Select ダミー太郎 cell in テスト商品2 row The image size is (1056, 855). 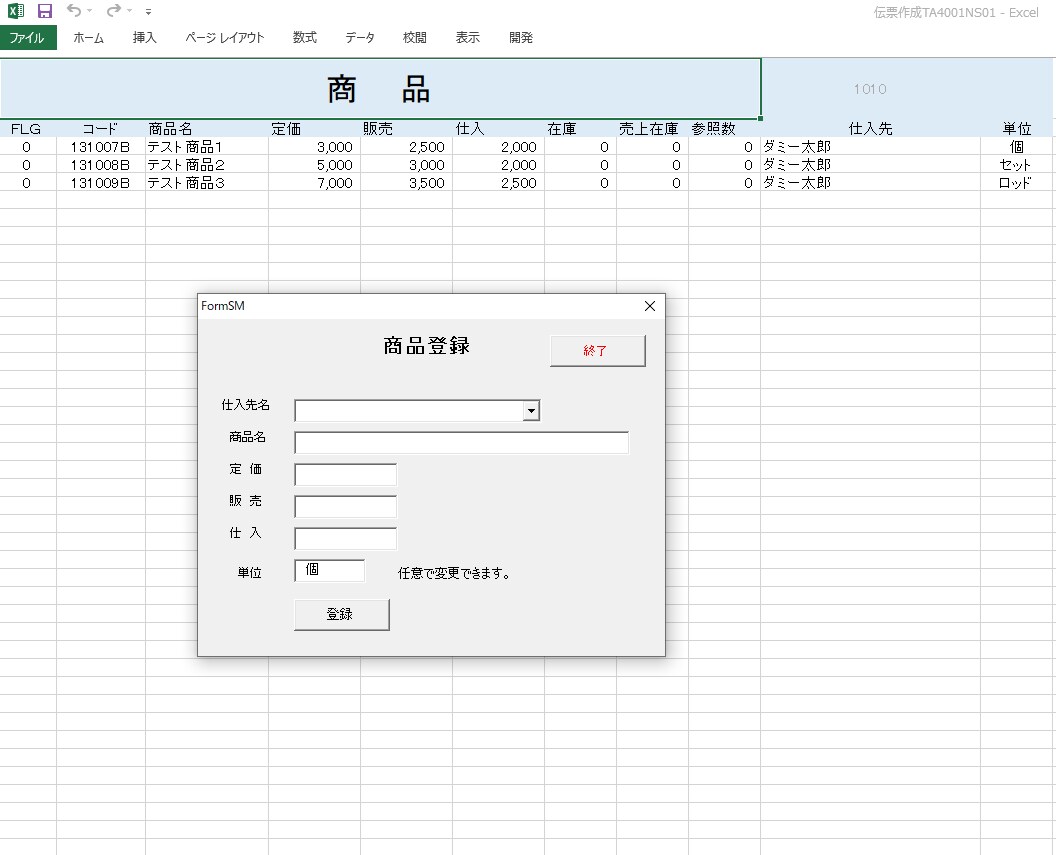(871, 165)
